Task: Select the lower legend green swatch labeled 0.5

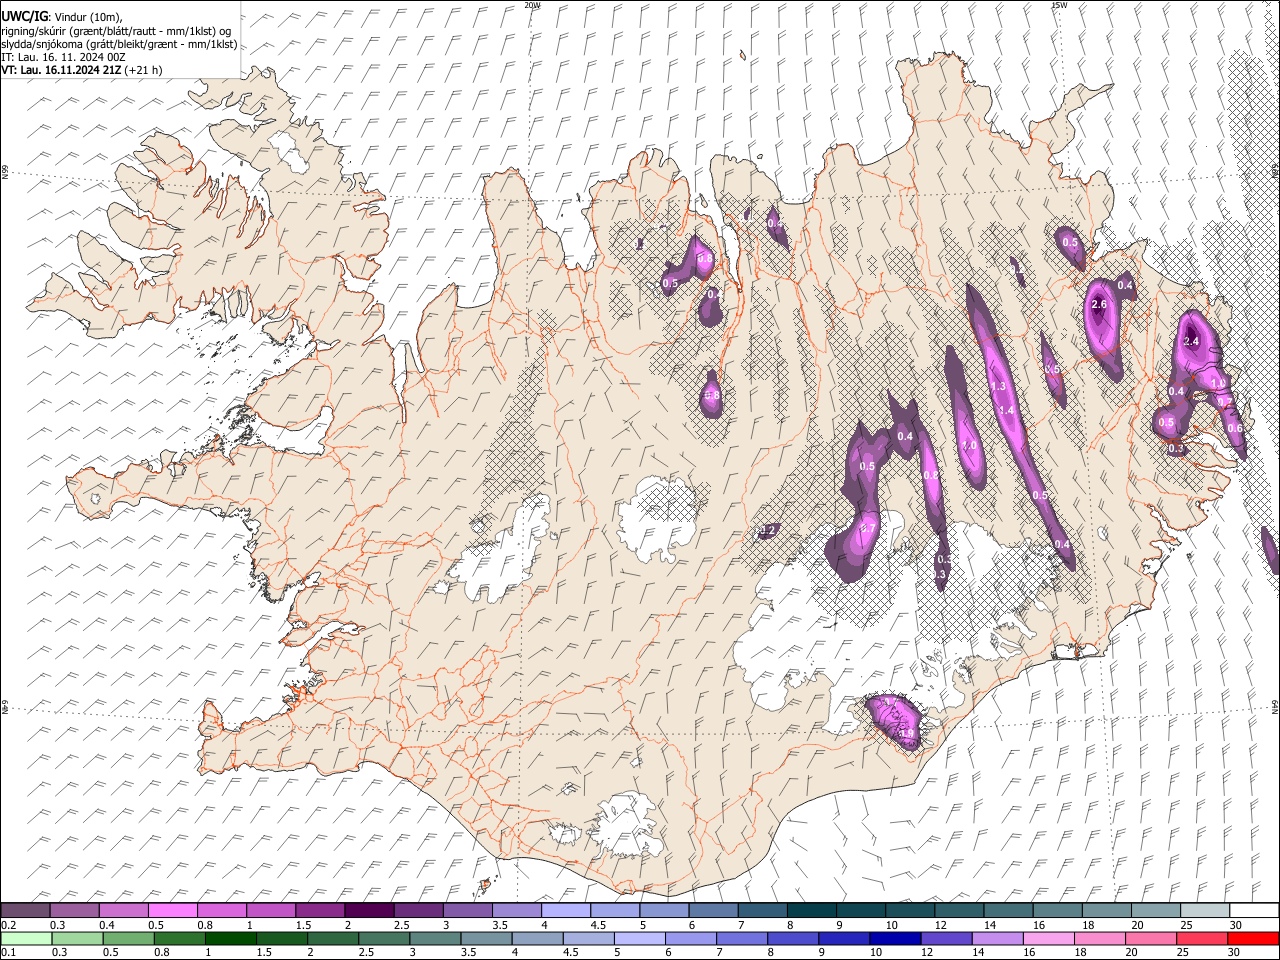Action: (129, 938)
